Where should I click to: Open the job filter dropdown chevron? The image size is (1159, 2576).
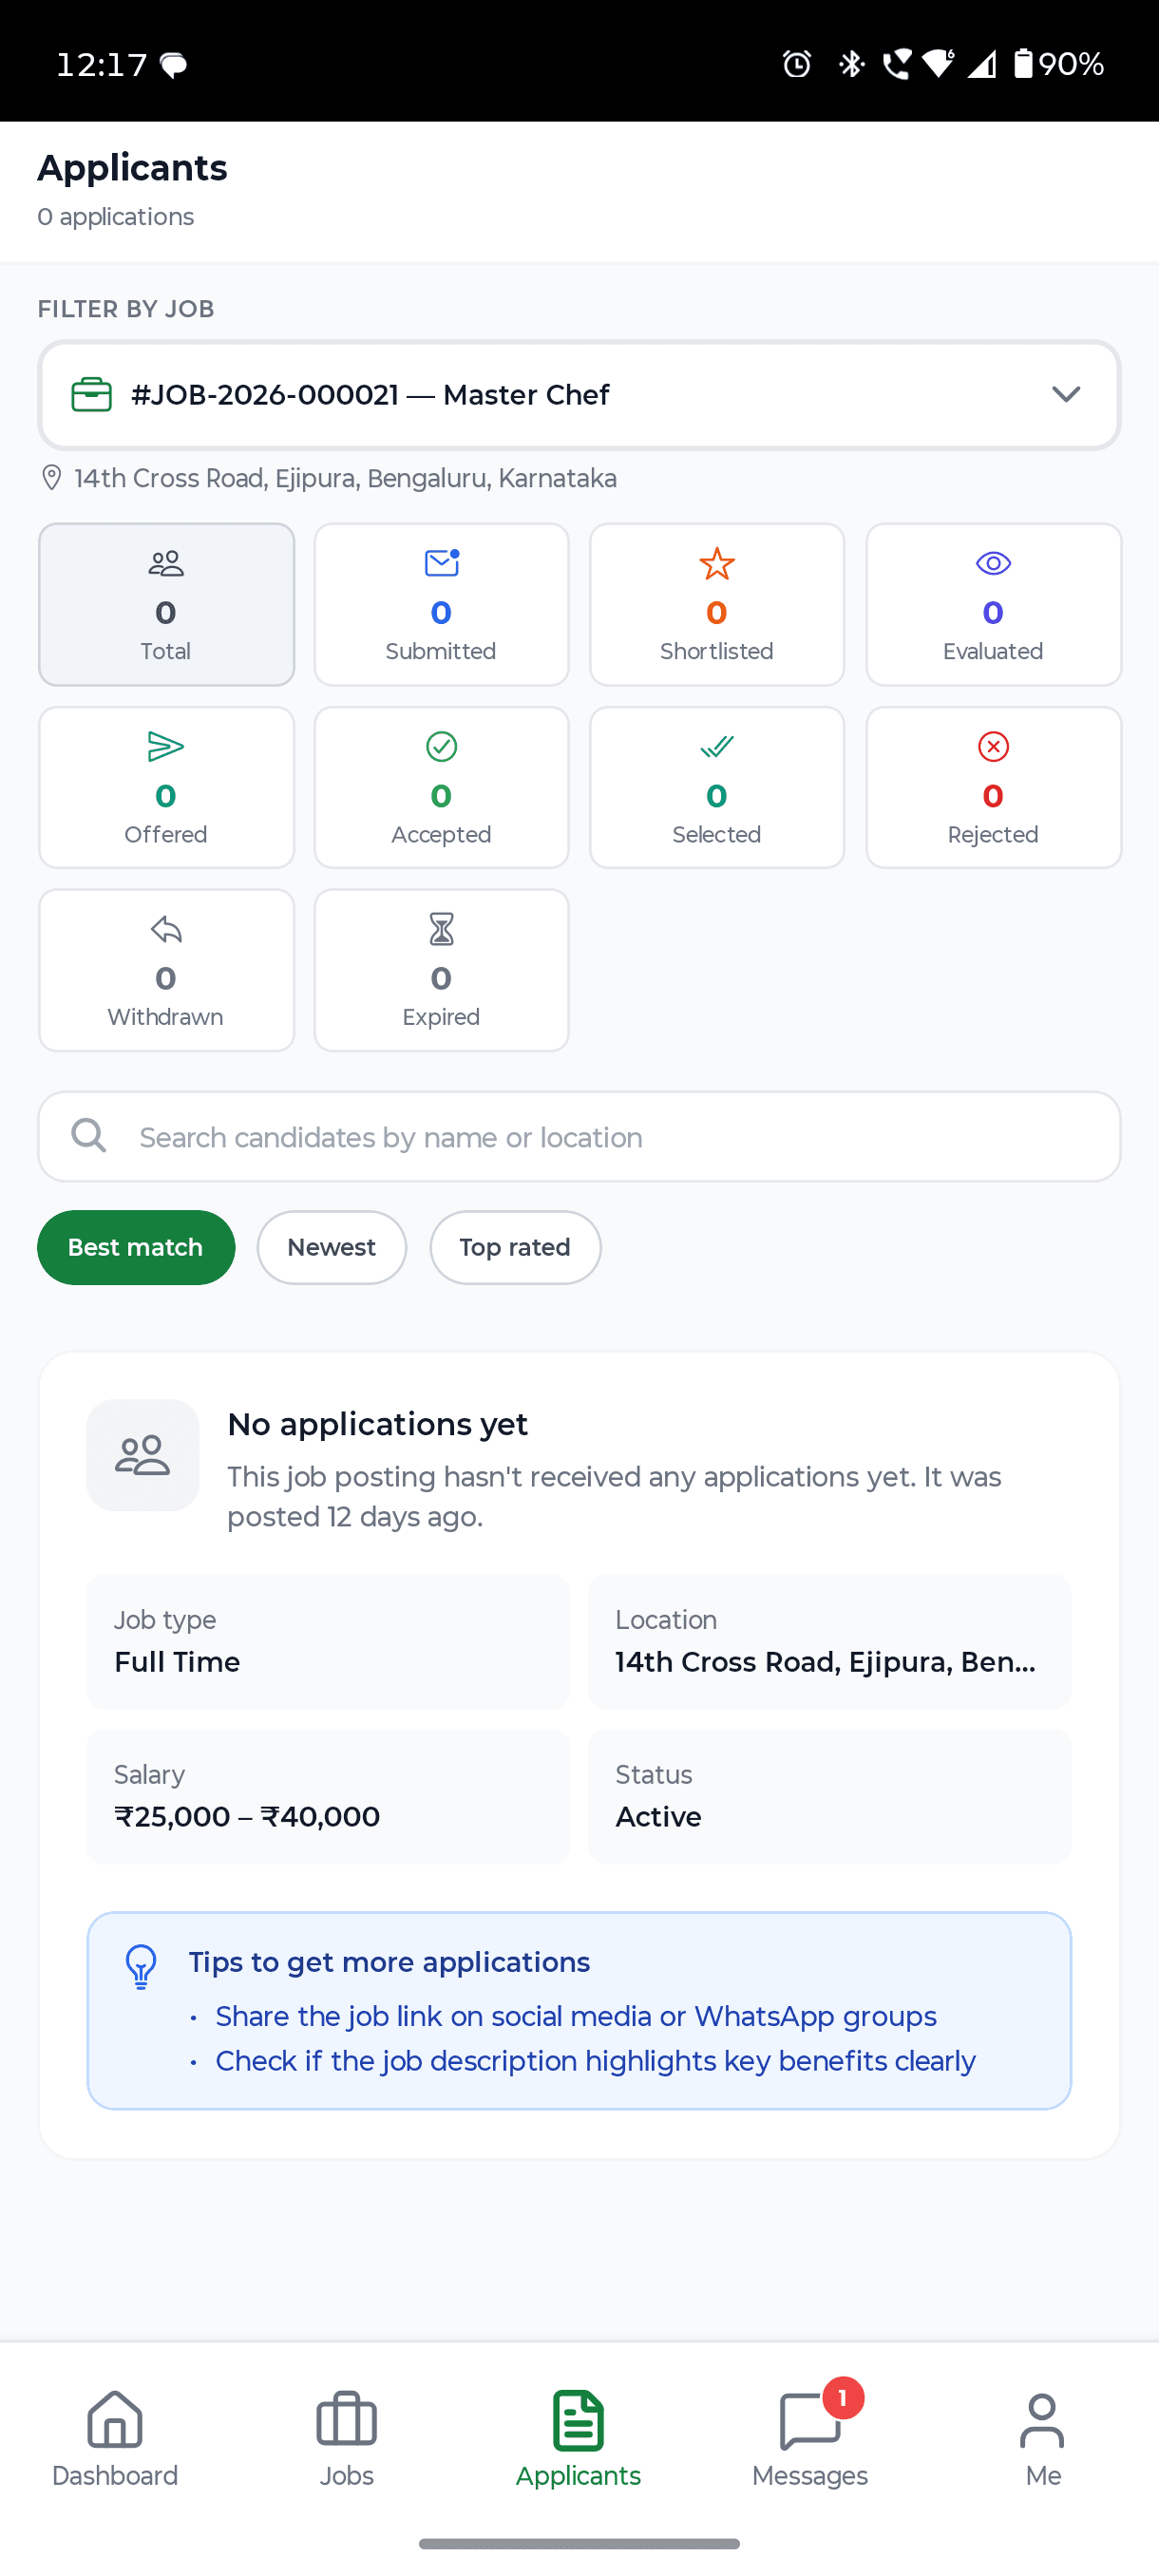1066,395
